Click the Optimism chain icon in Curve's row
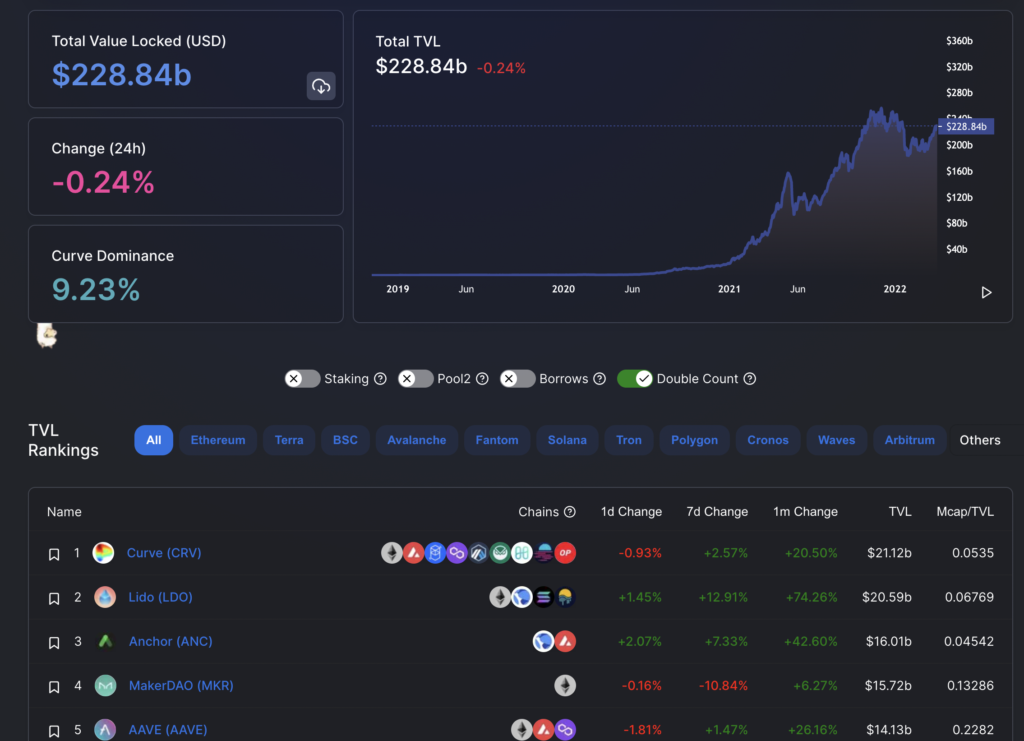Screen dimensions: 1024x741 click(565, 552)
